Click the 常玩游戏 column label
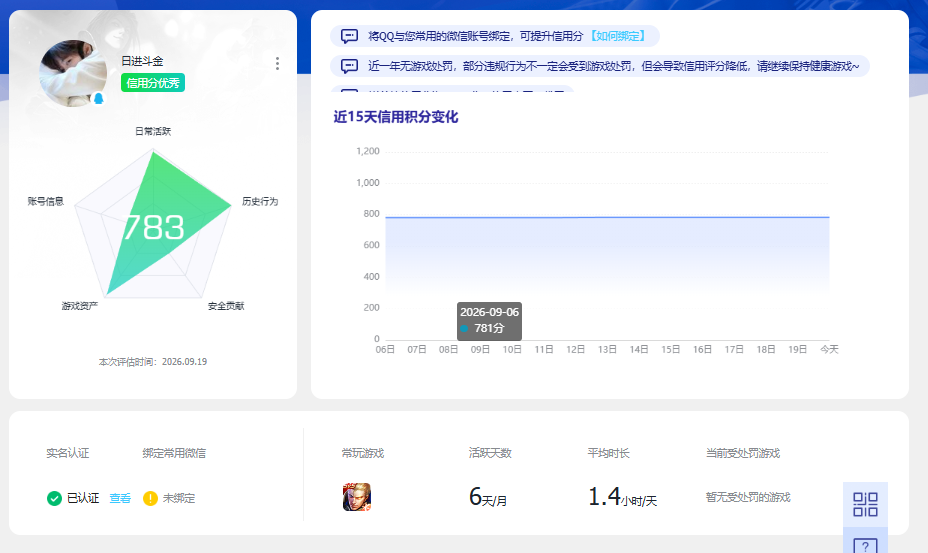Viewport: 928px width, 553px height. (363, 453)
